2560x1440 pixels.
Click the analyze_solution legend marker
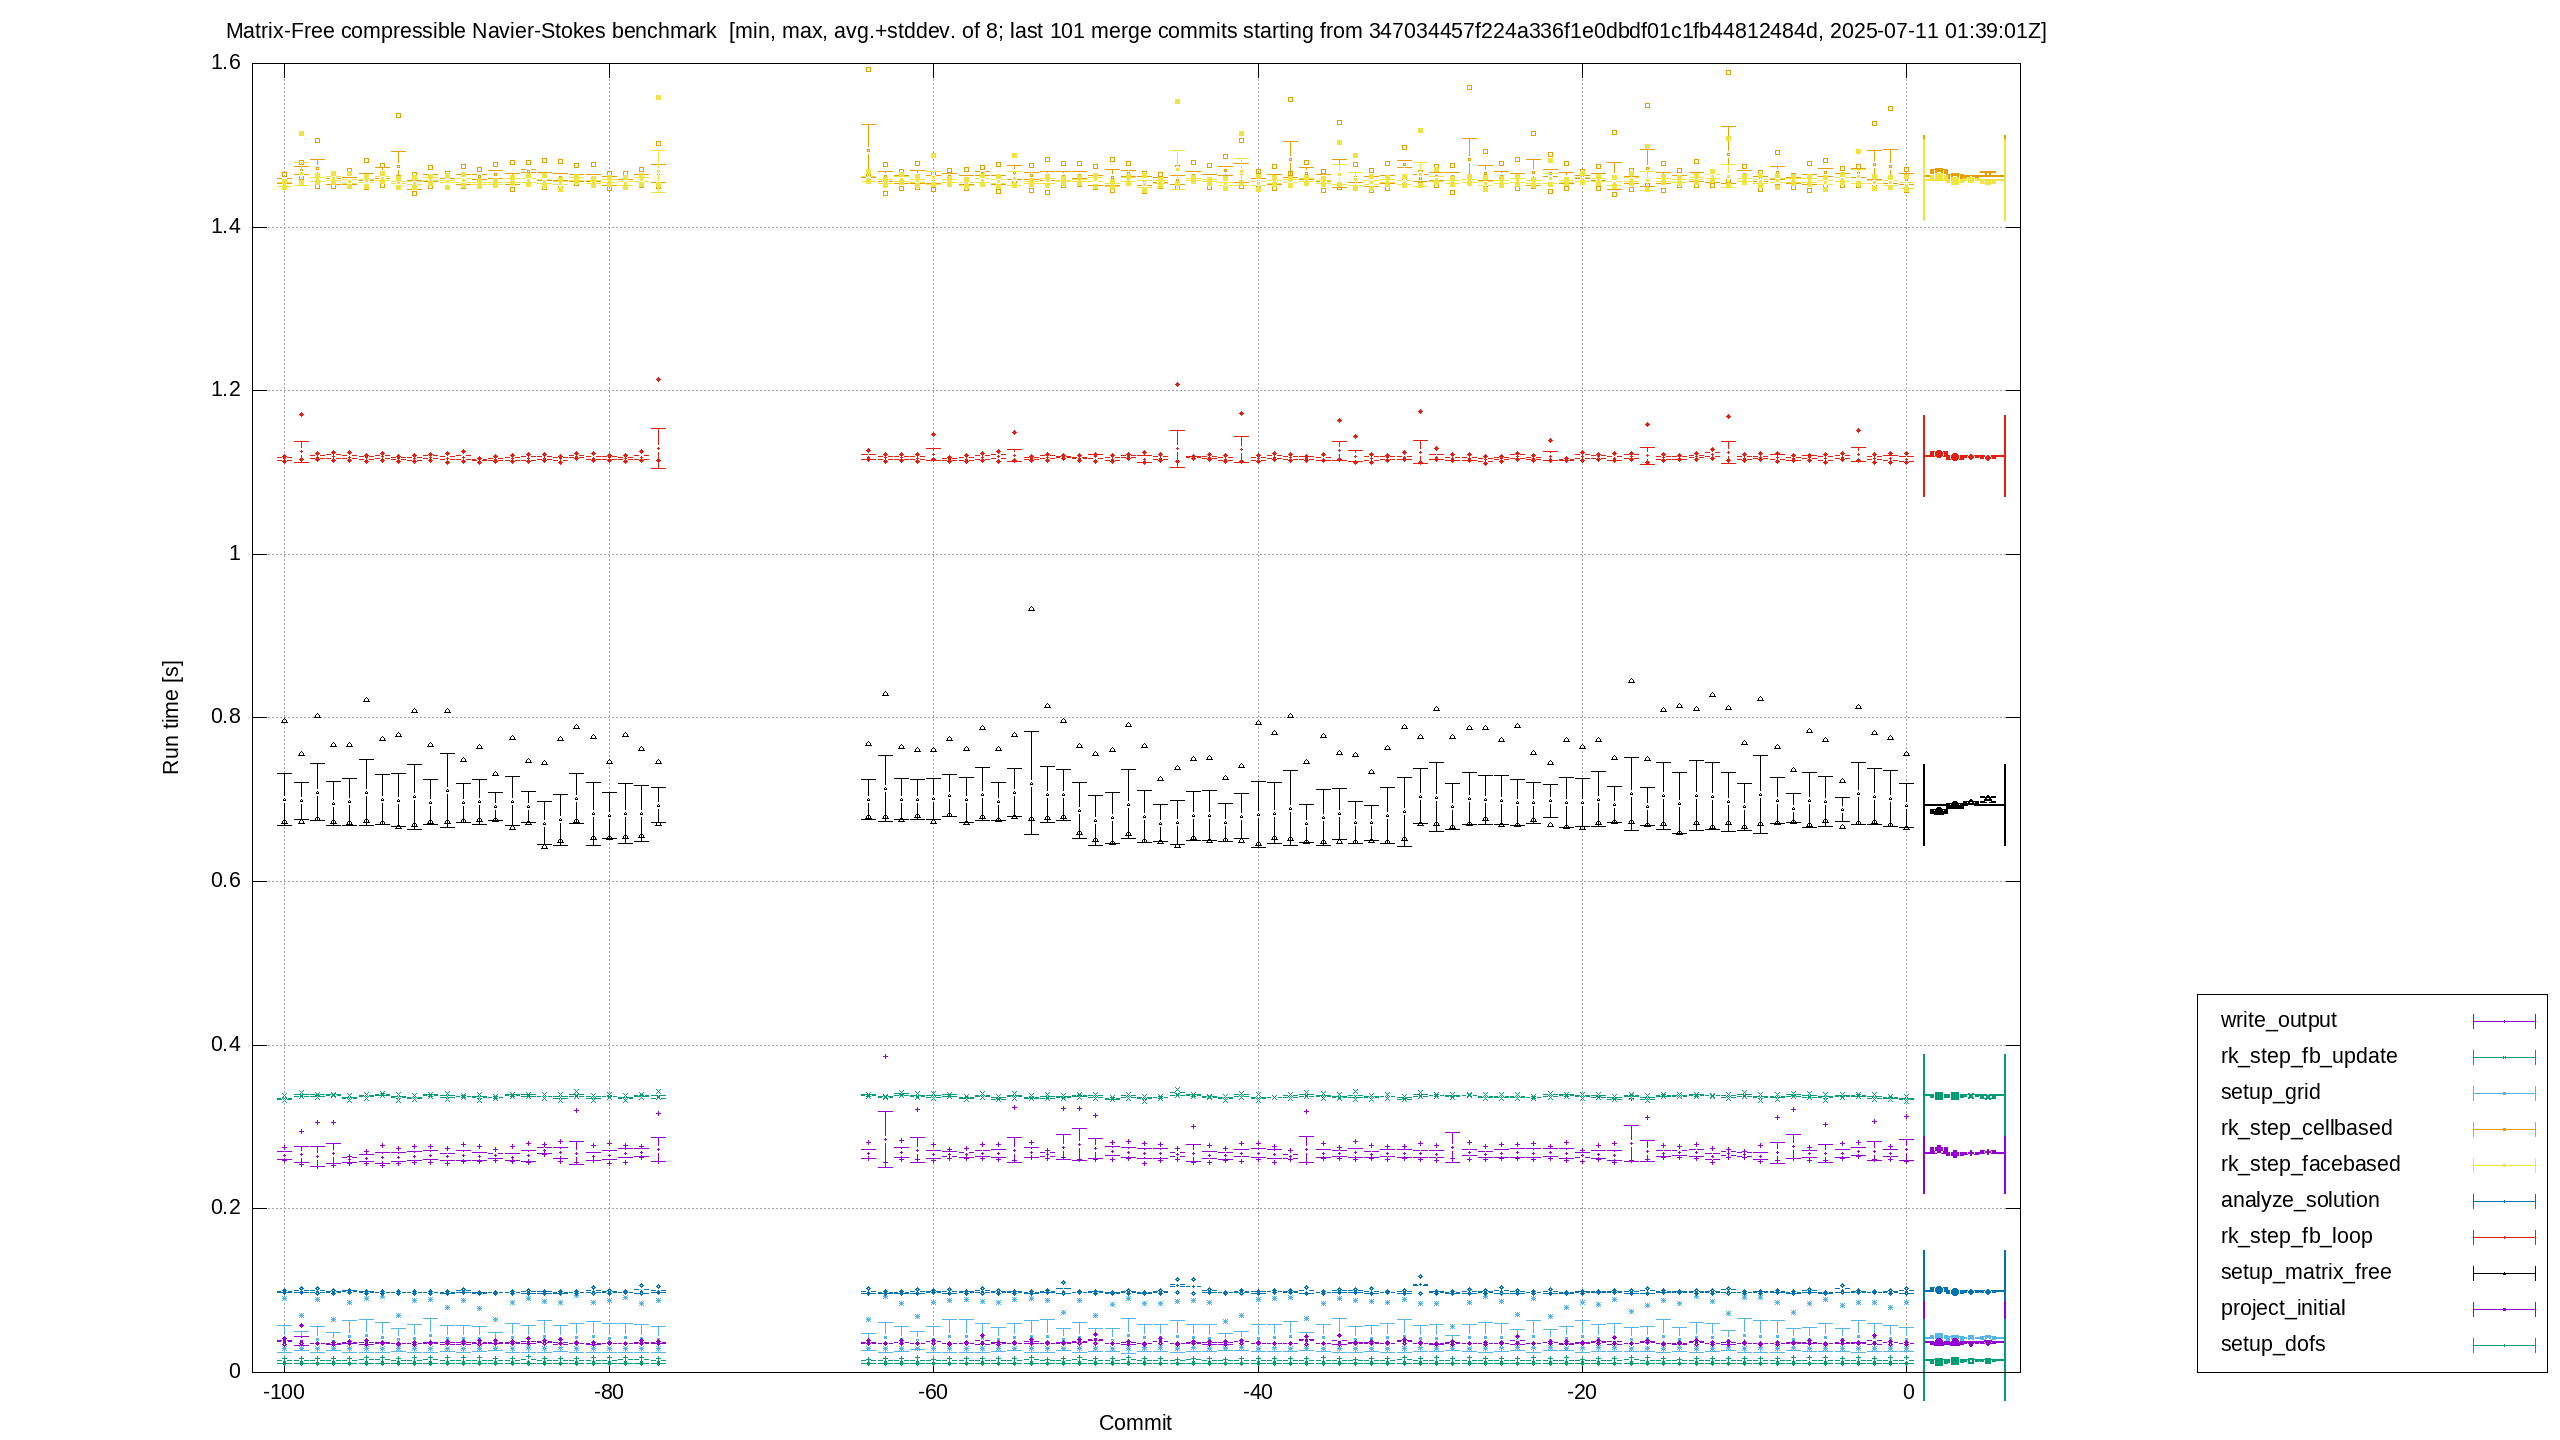(2504, 1201)
